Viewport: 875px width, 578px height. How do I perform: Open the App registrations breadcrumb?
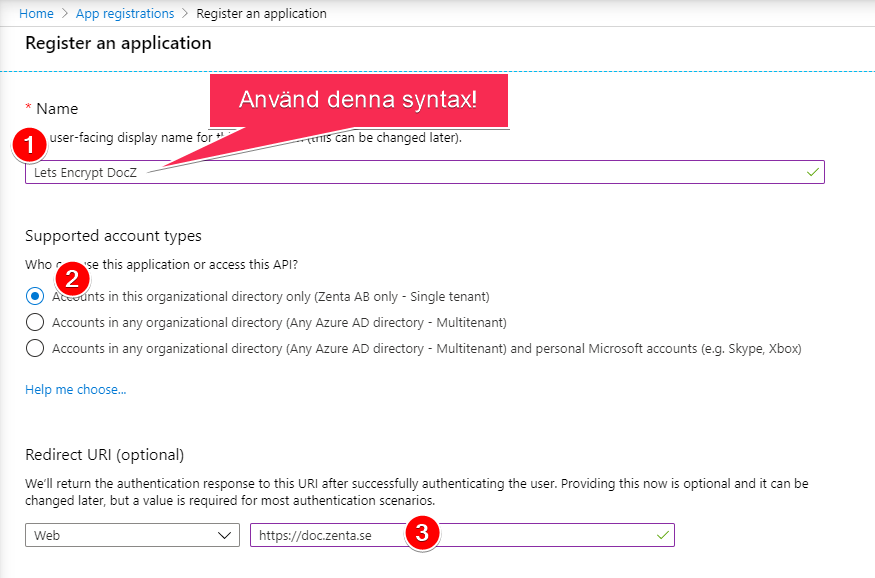(x=127, y=13)
